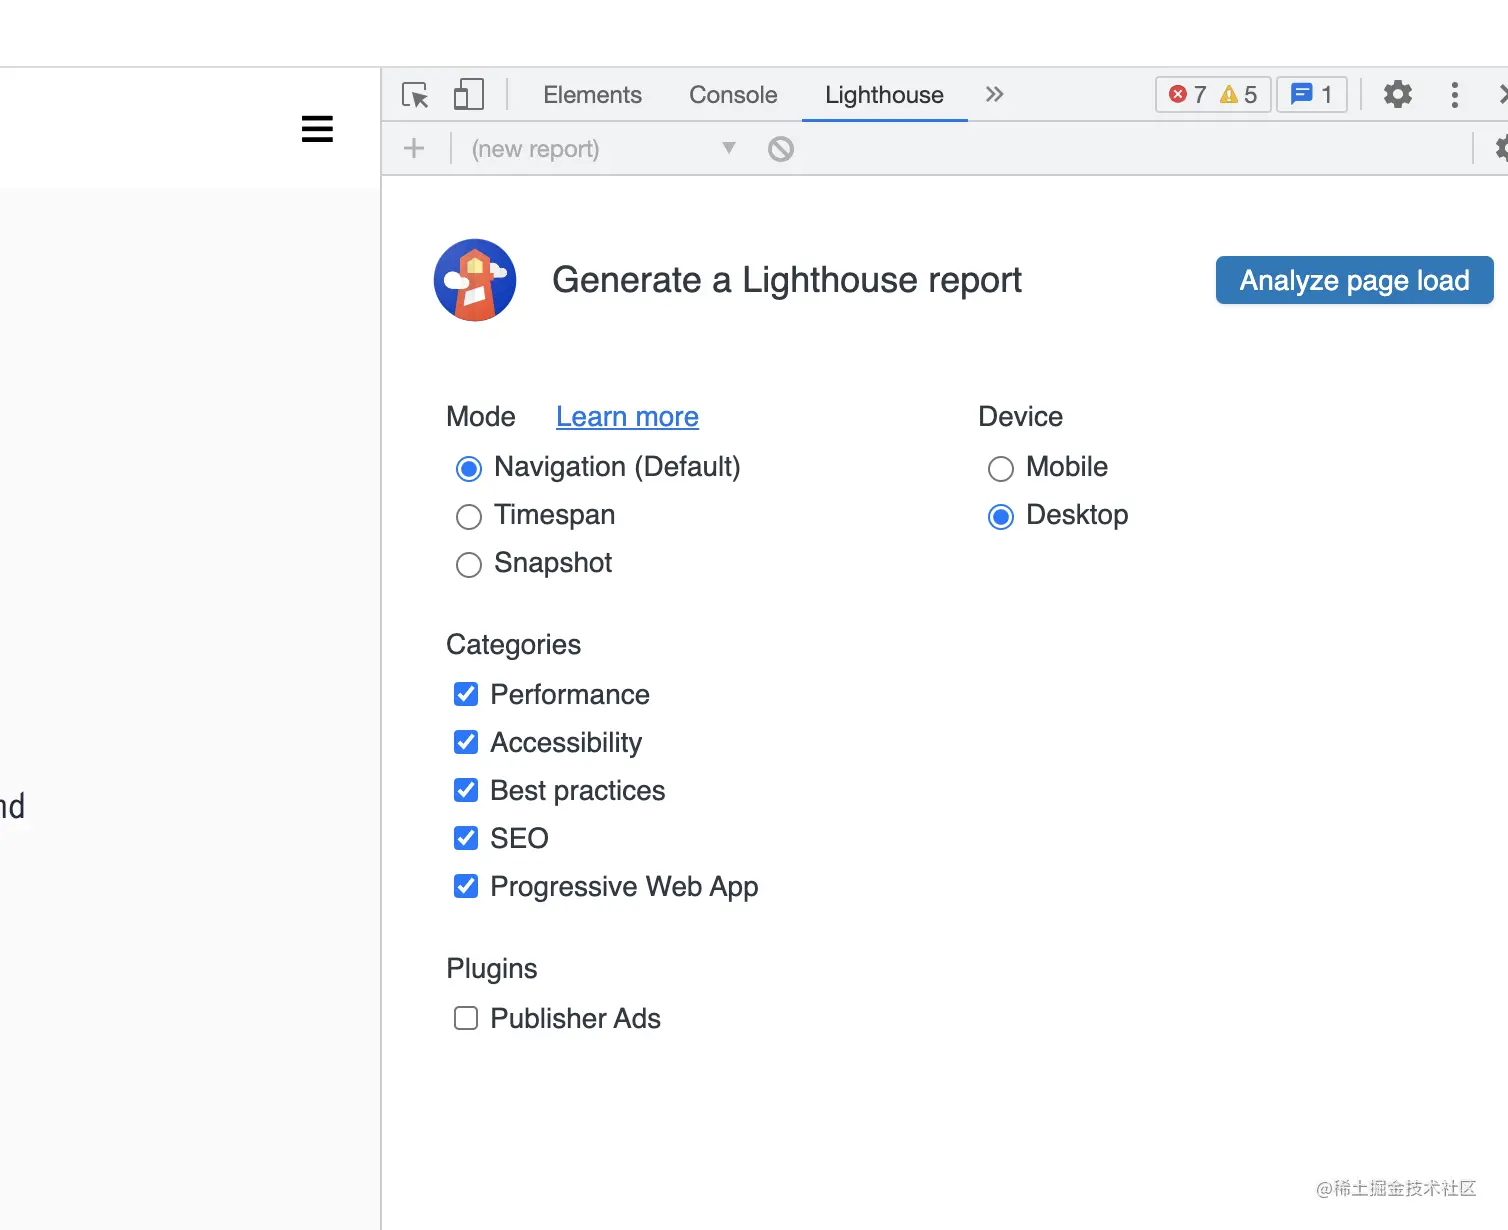Click the Lighthouse logo
Screen dimensions: 1508x1230
[475, 280]
